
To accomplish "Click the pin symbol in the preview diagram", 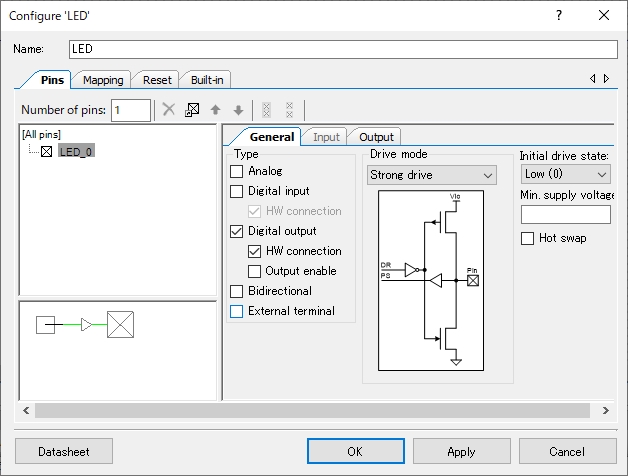I will (x=121, y=325).
